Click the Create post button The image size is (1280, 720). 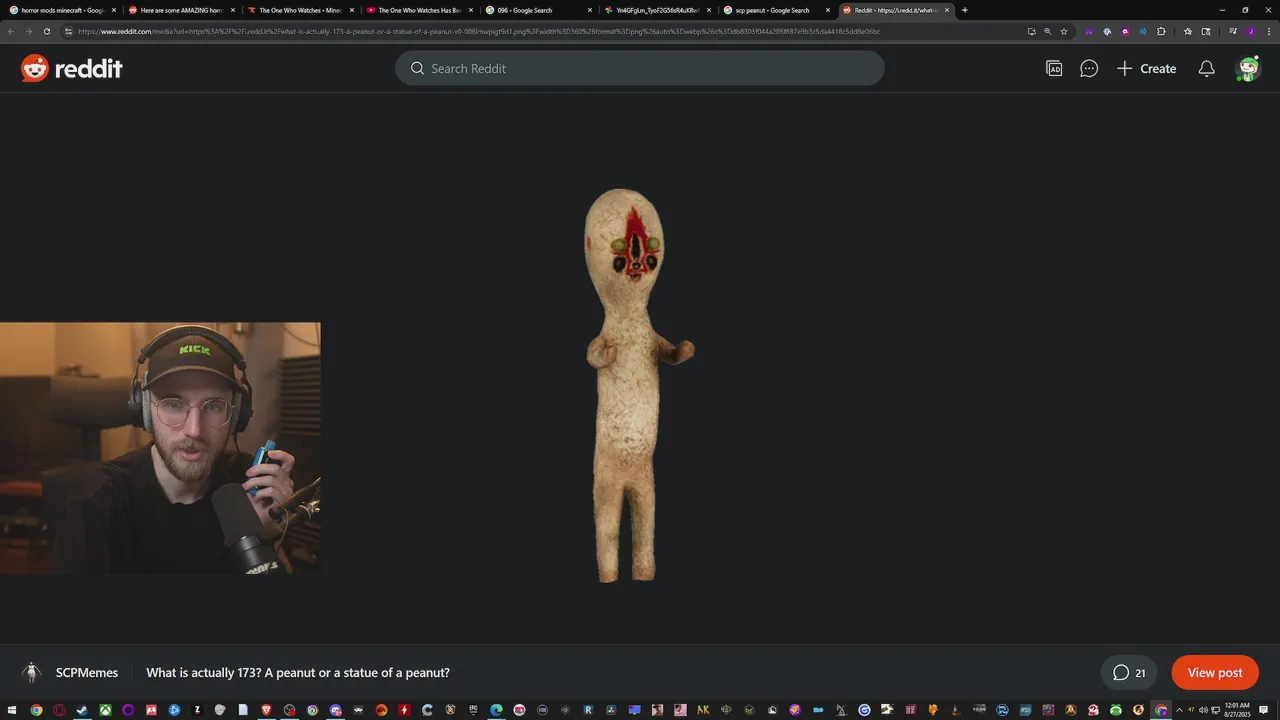pyautogui.click(x=1146, y=68)
